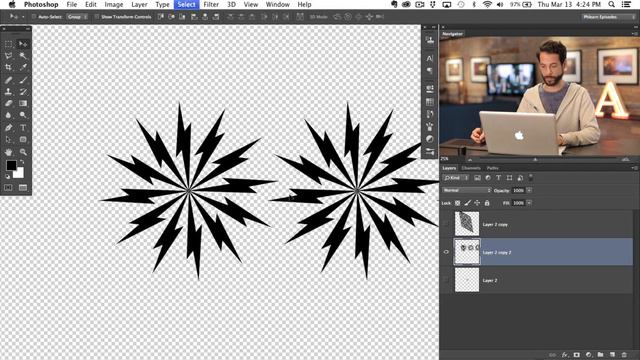
Task: Open the Layer menu
Action: [139, 4]
